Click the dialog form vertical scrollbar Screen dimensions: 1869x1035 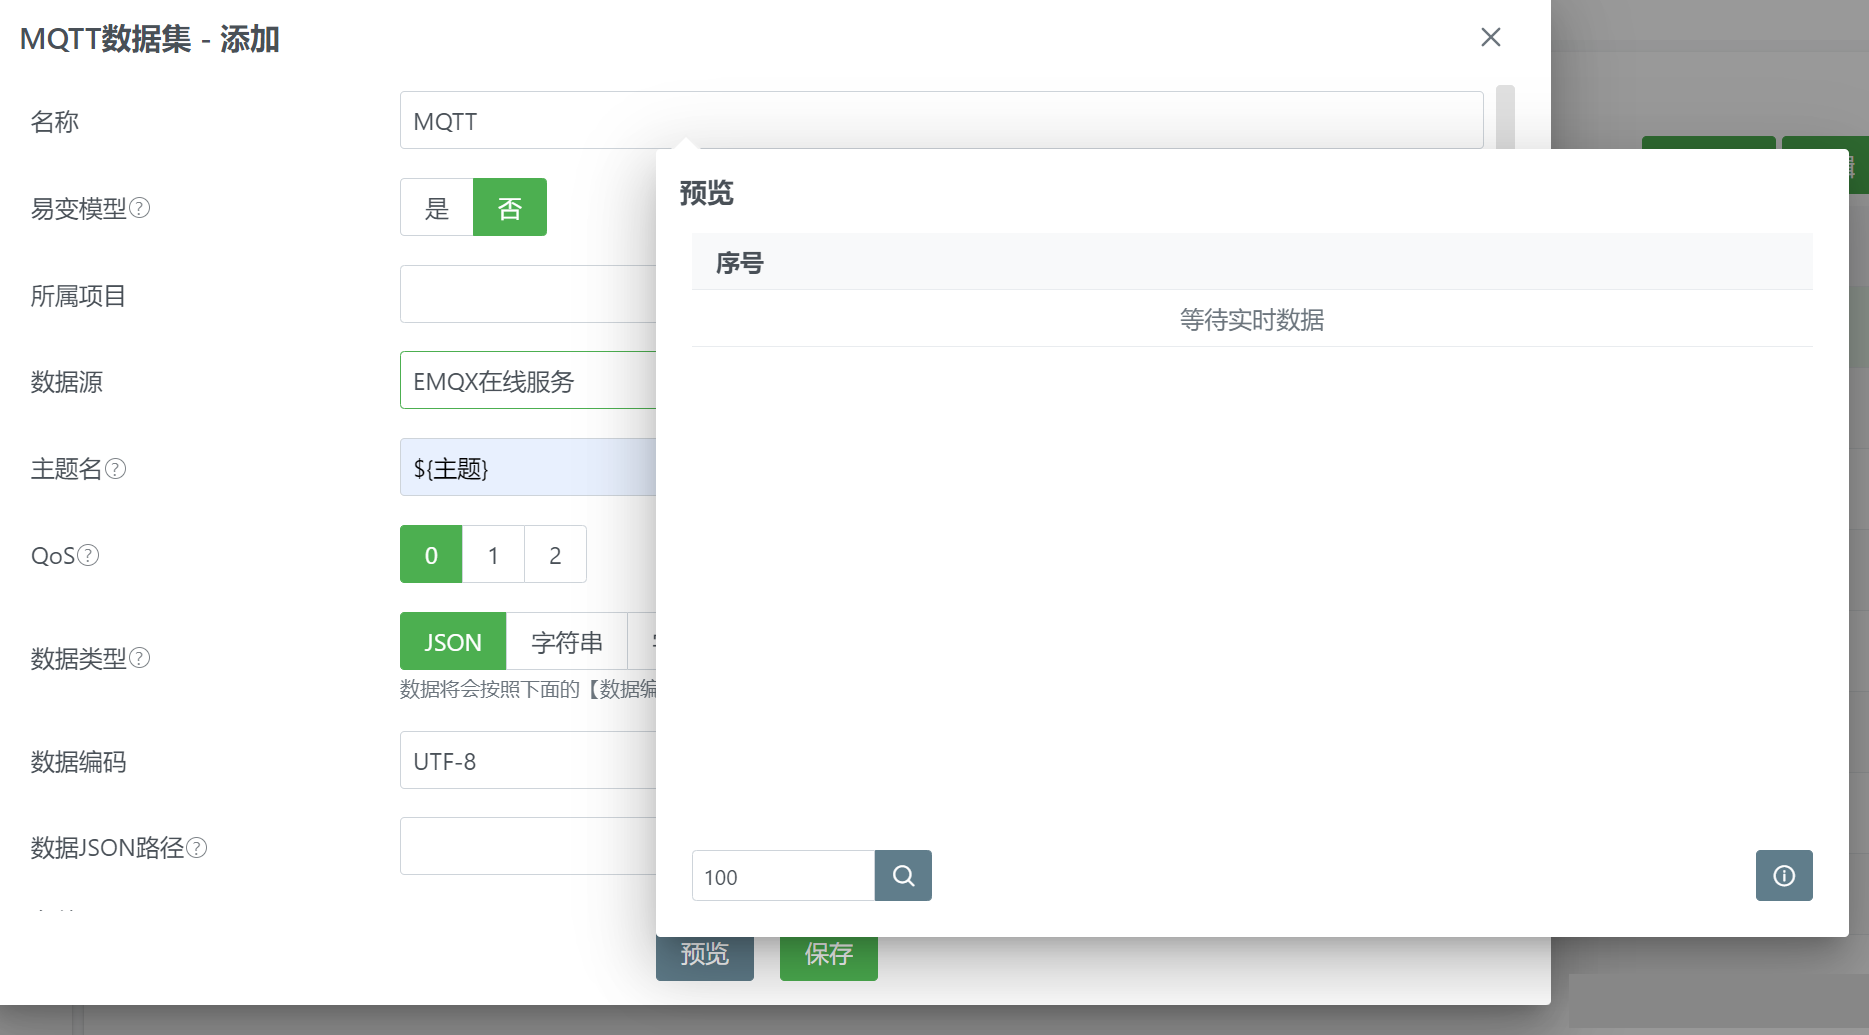pos(1505,117)
